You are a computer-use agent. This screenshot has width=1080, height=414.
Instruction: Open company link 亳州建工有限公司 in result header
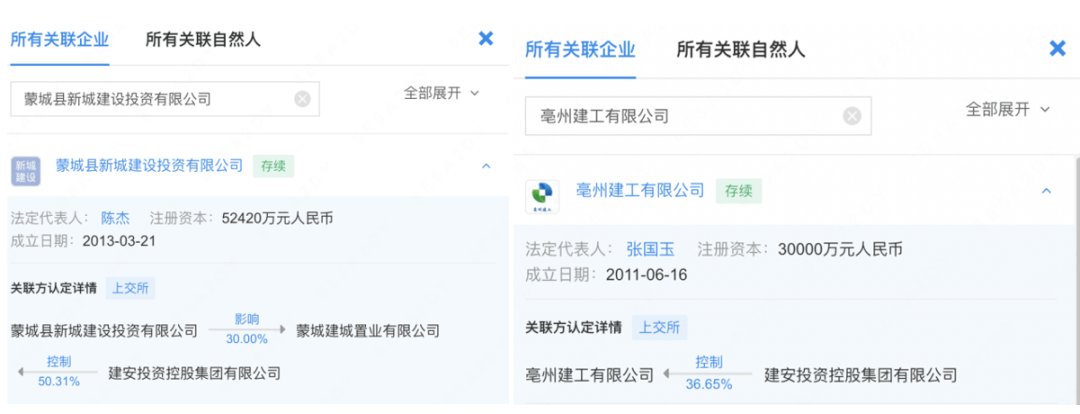pyautogui.click(x=640, y=190)
